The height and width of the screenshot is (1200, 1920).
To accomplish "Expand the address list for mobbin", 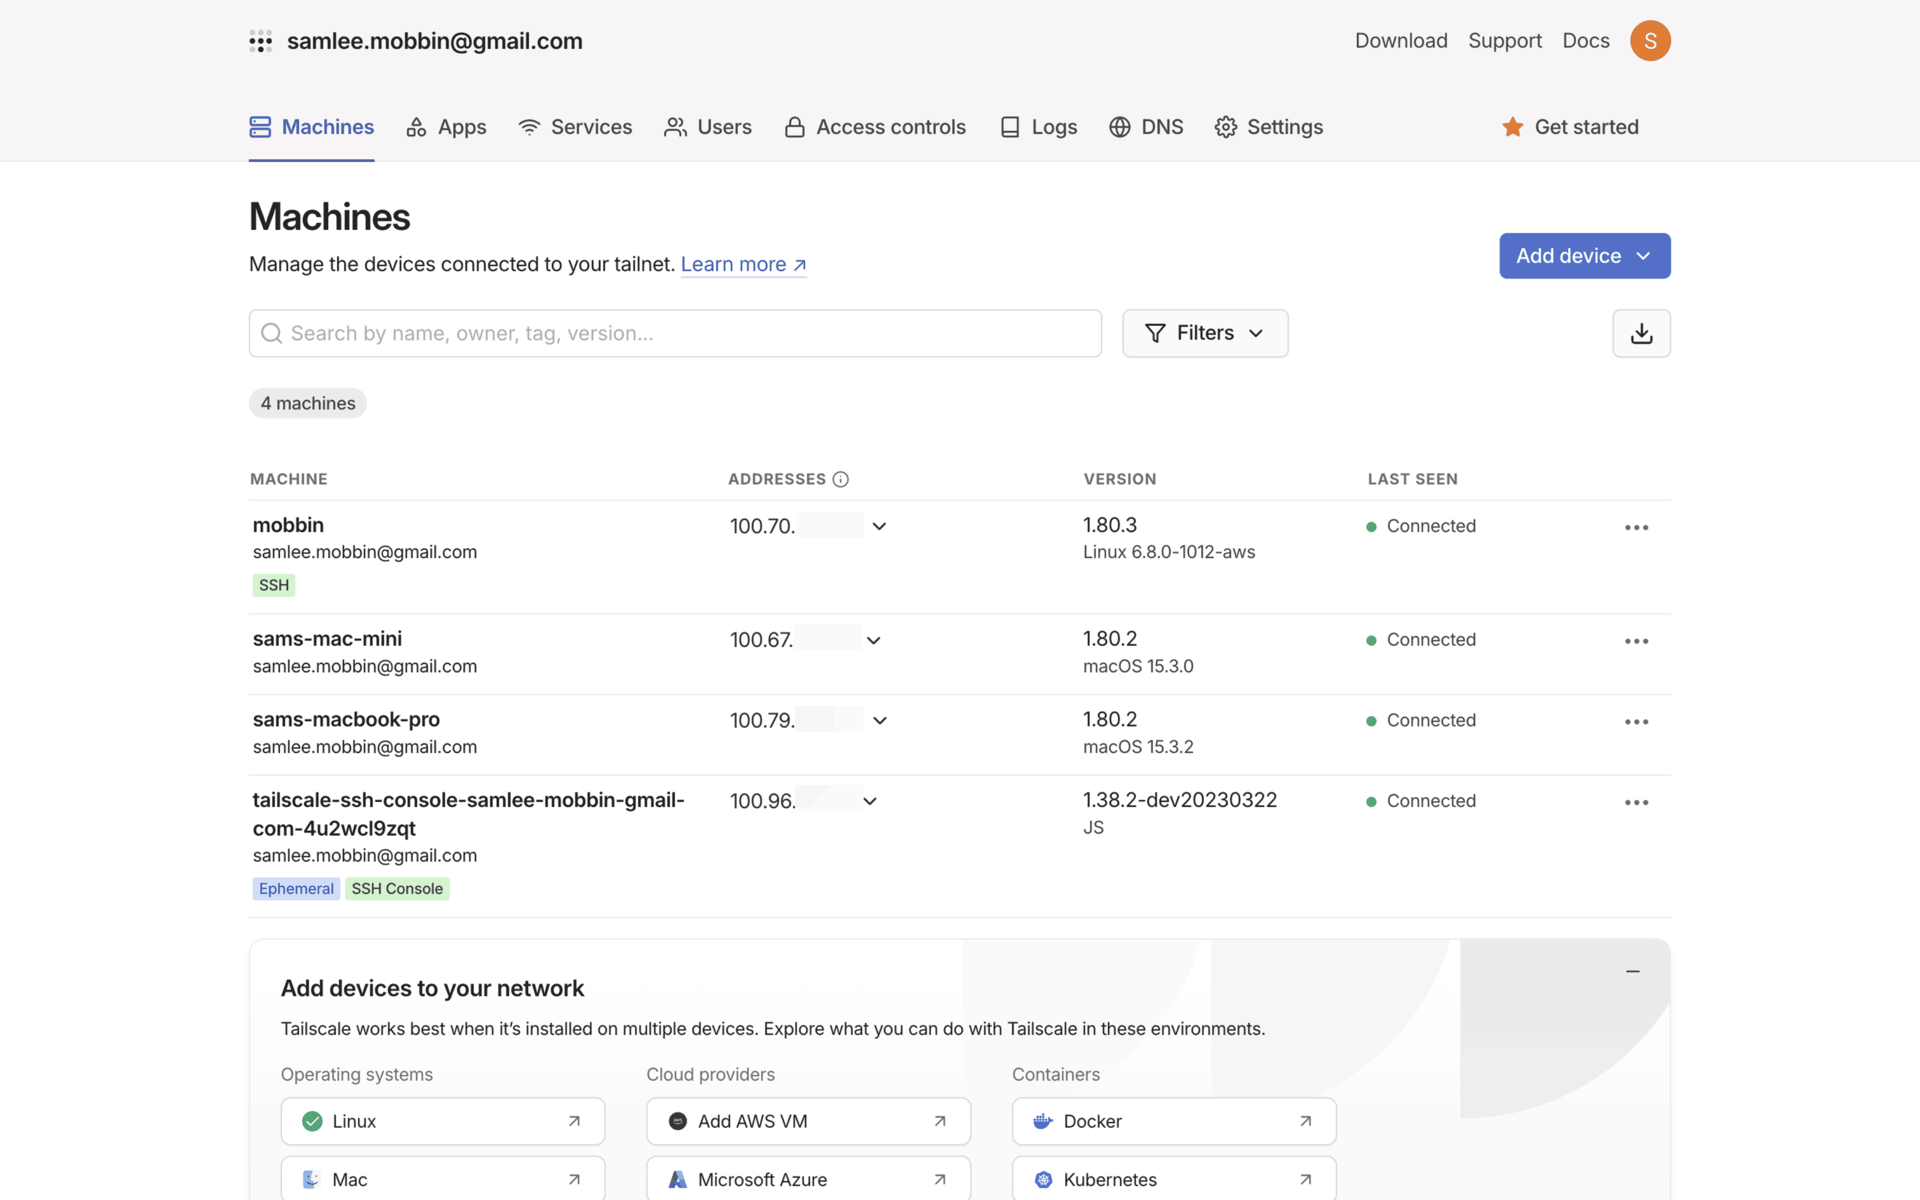I will point(879,526).
